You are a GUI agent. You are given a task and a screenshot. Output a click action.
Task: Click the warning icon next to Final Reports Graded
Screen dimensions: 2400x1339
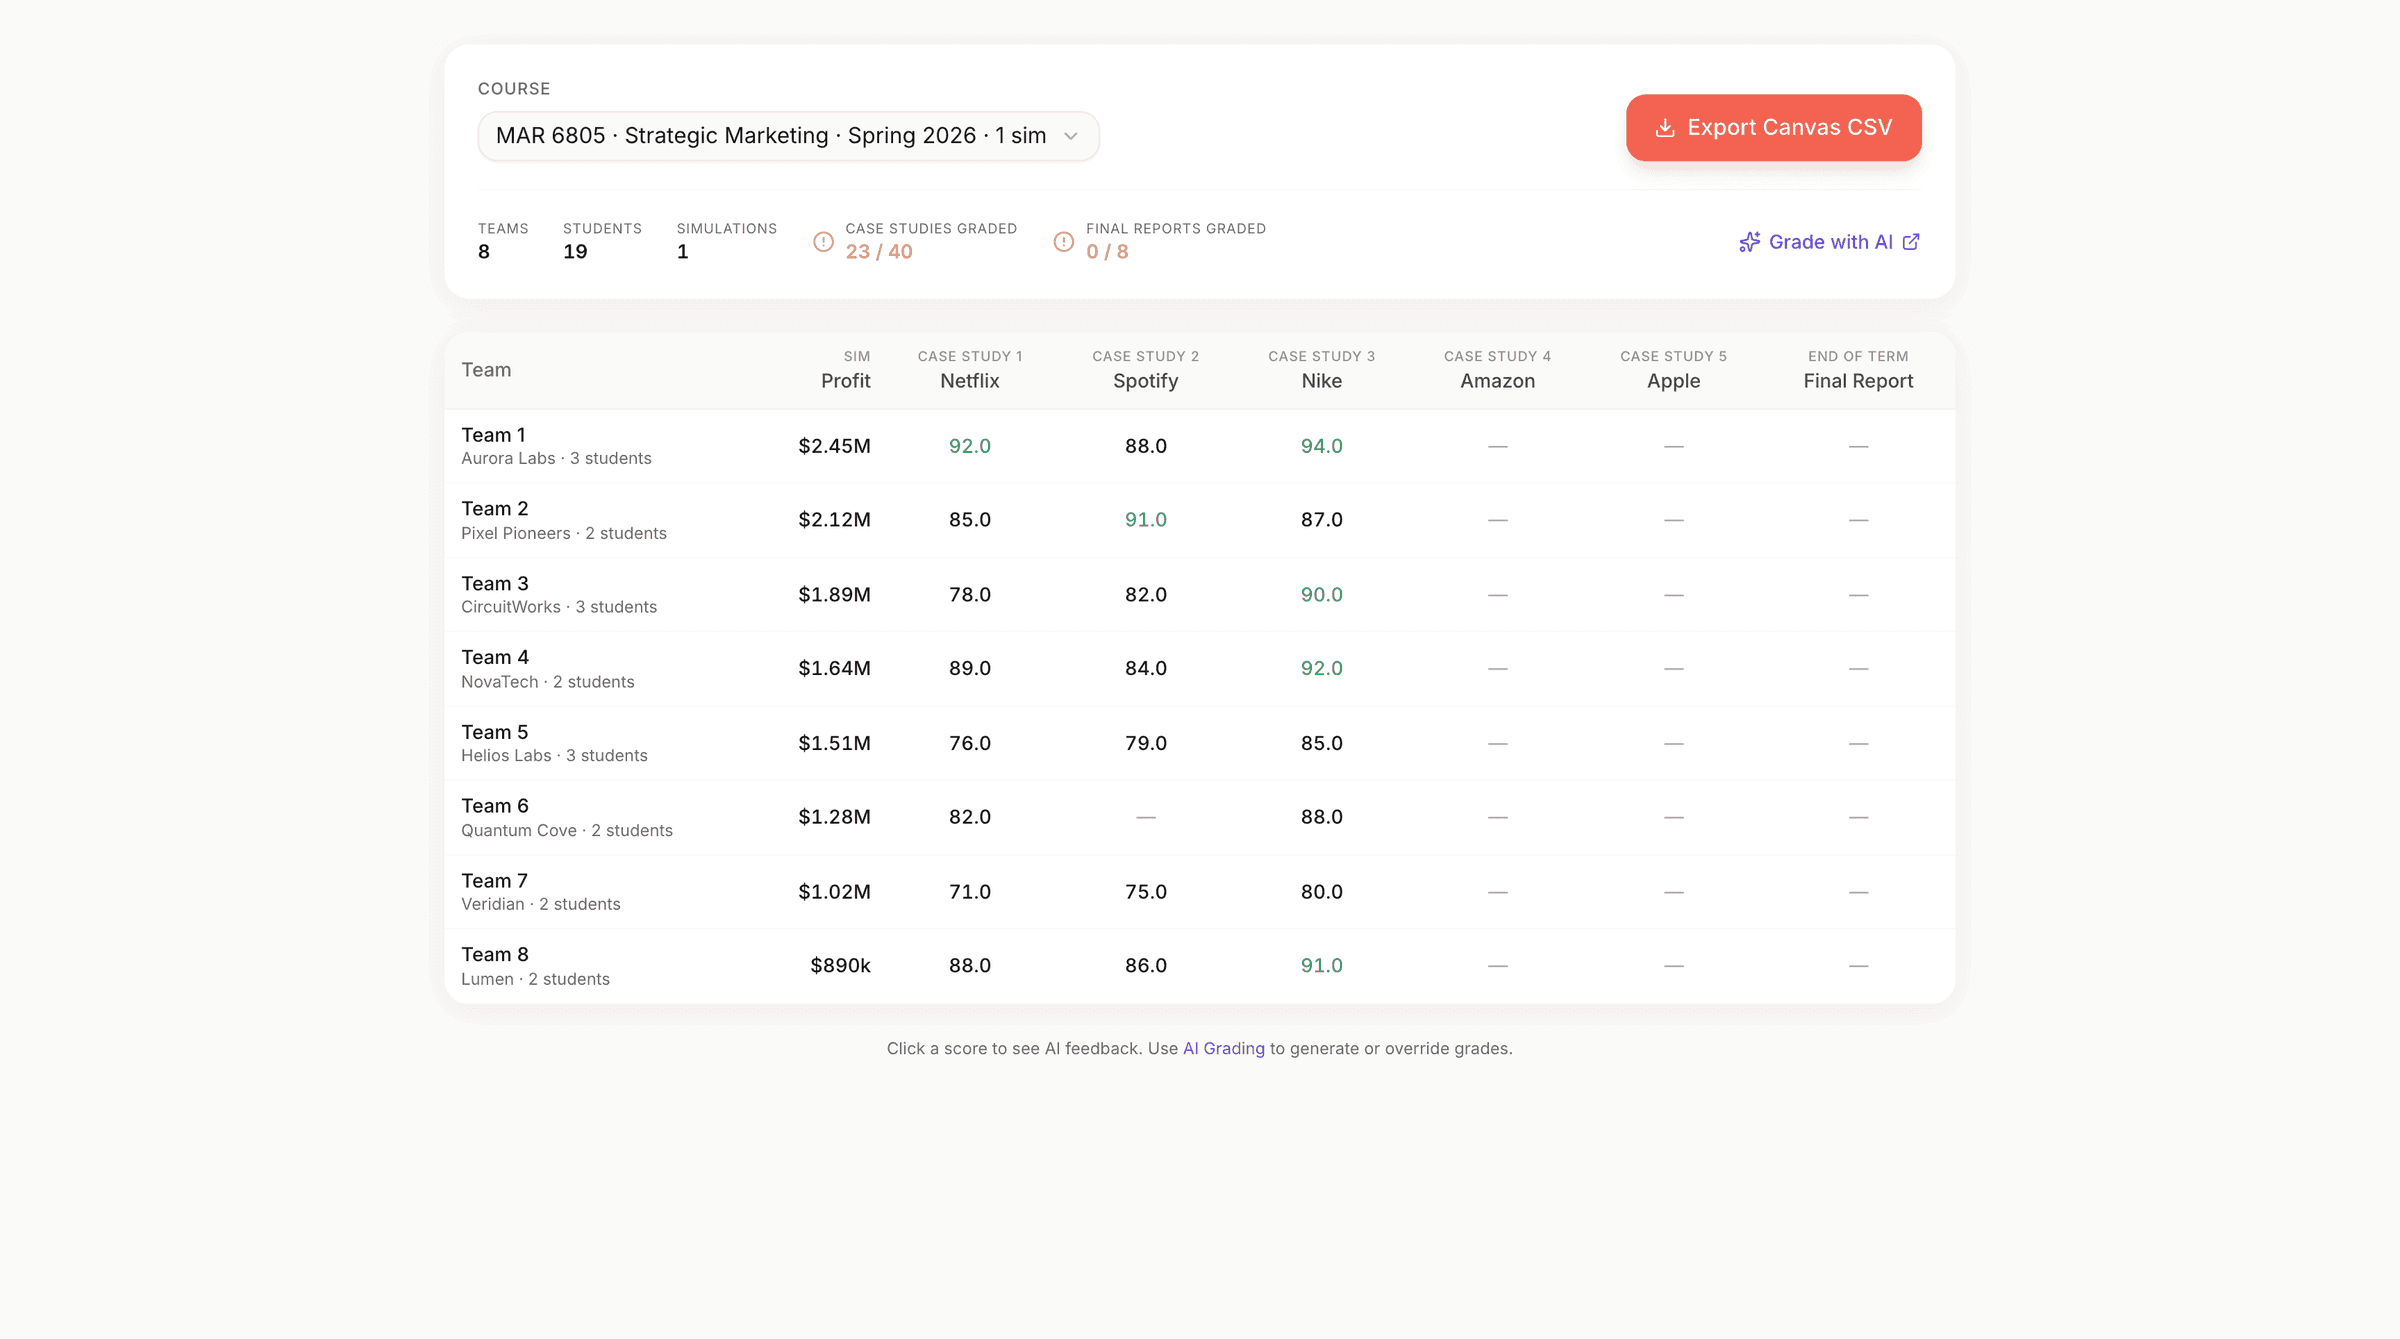click(x=1064, y=242)
